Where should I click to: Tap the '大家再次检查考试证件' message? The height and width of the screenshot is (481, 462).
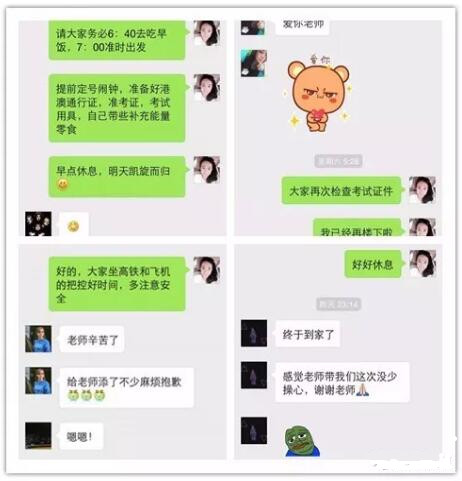point(341,191)
